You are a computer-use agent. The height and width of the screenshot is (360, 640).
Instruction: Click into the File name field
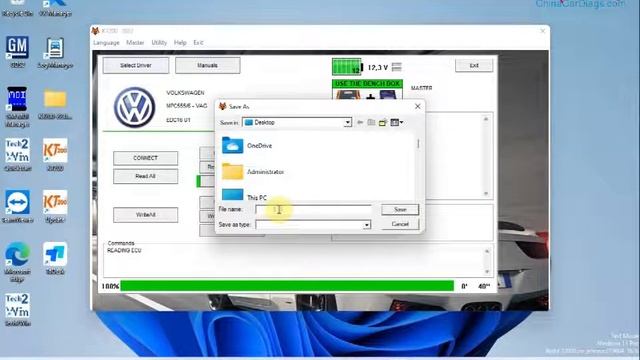(x=313, y=209)
